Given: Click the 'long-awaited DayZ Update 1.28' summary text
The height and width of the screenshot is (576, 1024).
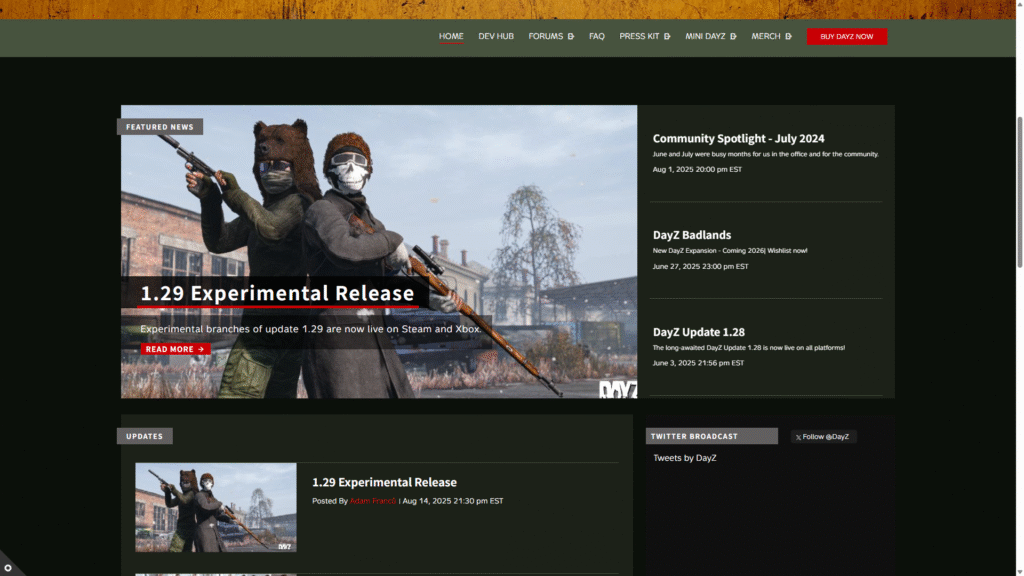Looking at the screenshot, I should [748, 347].
